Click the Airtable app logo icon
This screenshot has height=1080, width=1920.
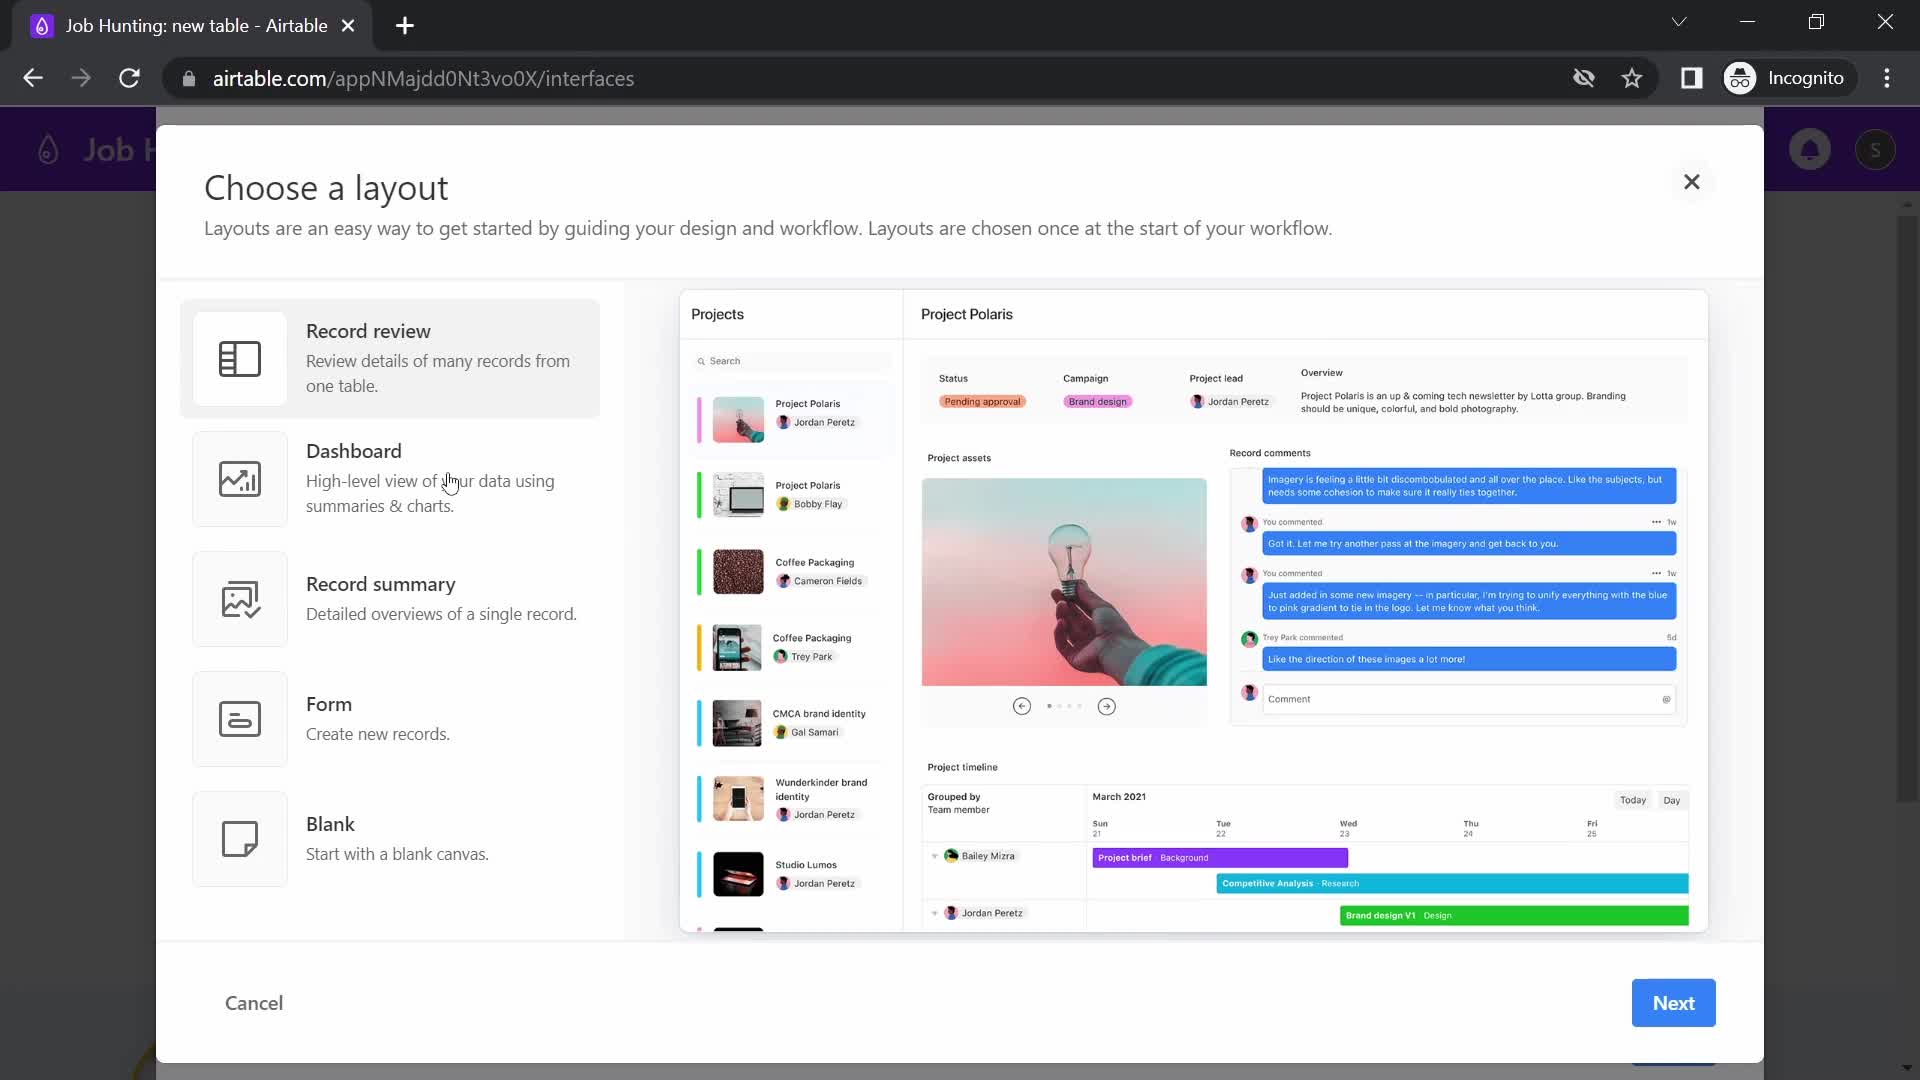47,149
